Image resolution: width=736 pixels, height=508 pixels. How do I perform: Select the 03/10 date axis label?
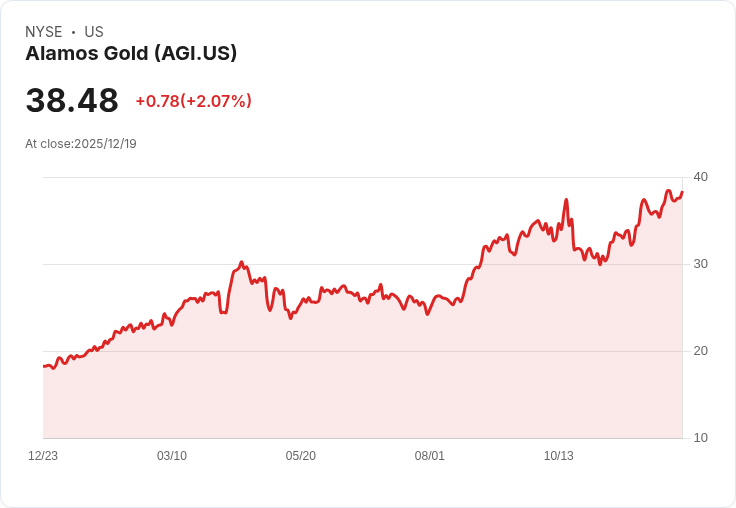[172, 456]
